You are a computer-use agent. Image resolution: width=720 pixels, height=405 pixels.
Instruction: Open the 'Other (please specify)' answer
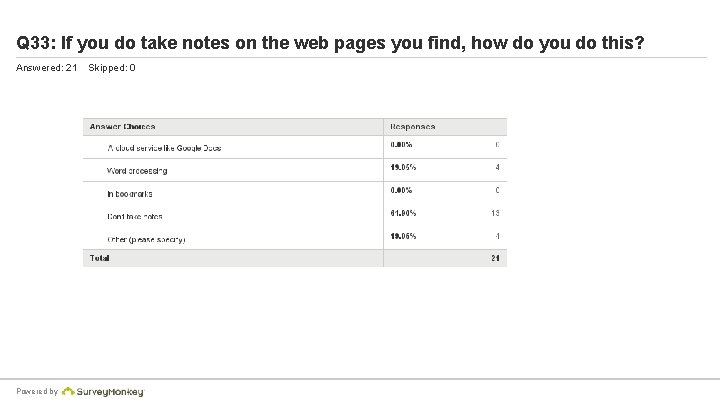pyautogui.click(x=146, y=239)
